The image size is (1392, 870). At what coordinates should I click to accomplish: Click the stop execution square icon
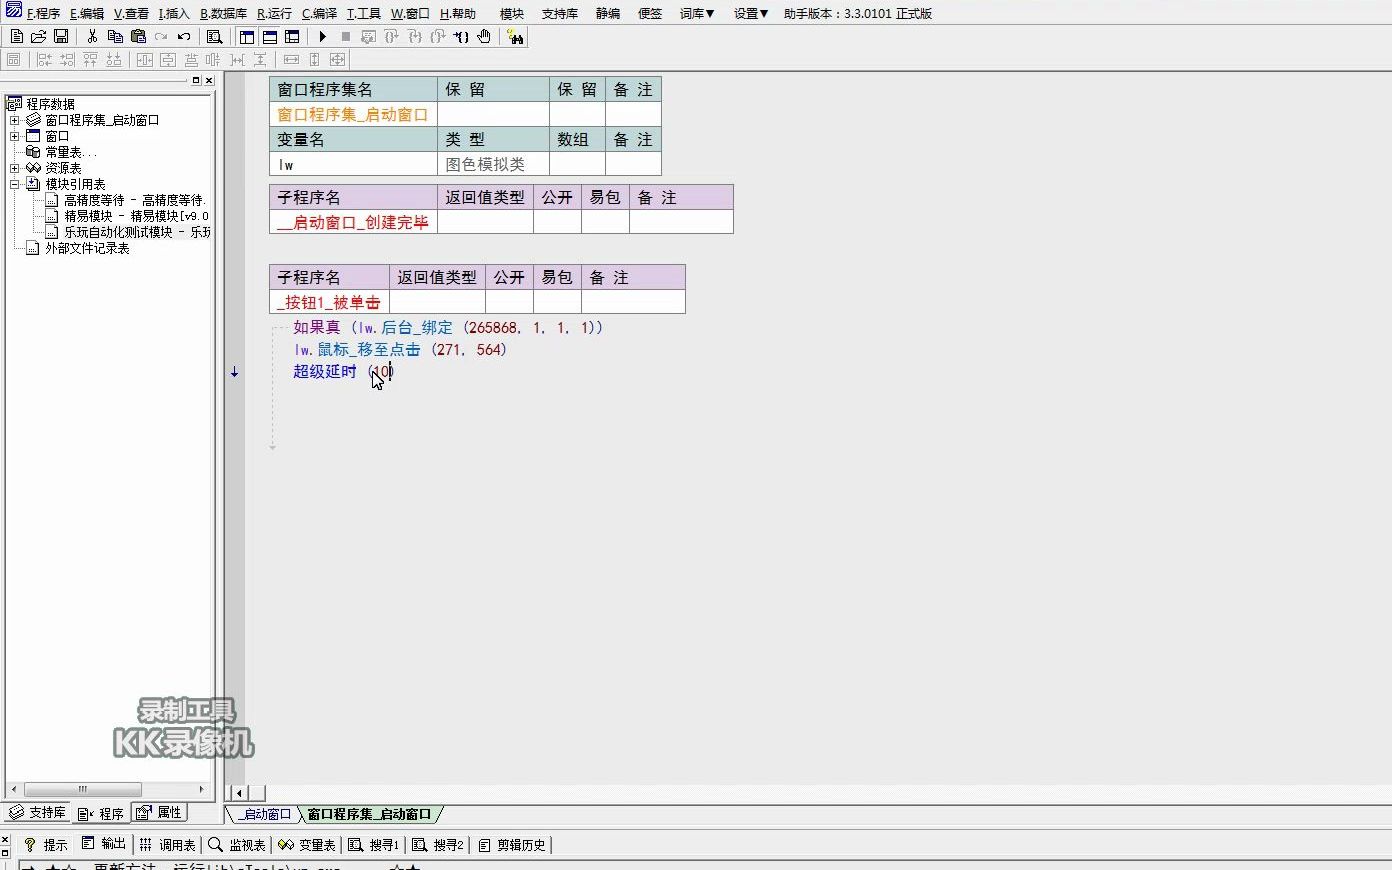click(x=346, y=37)
